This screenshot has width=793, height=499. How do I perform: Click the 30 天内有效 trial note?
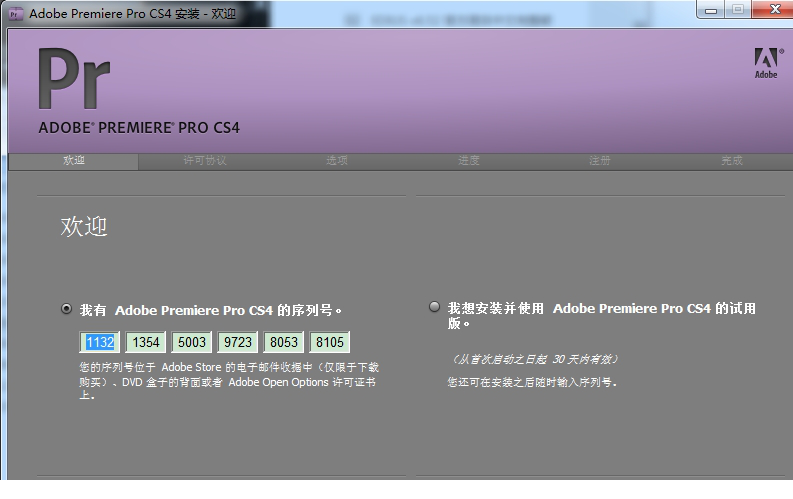(534, 359)
